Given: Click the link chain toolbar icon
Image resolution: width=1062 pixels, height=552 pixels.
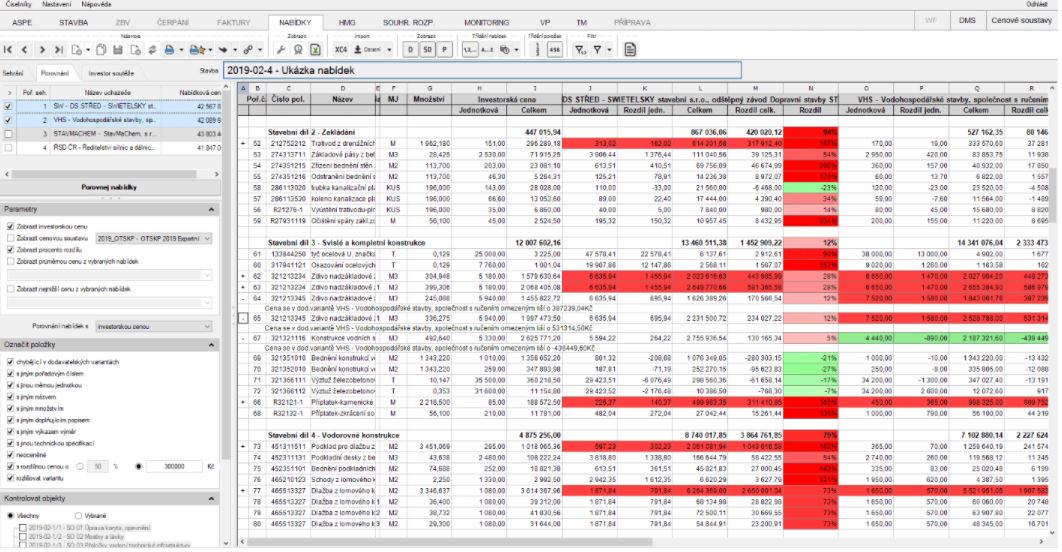Looking at the screenshot, I should (x=247, y=49).
